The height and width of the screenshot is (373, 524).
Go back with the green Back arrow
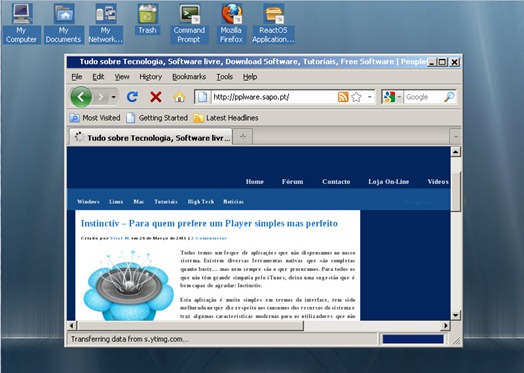click(x=81, y=97)
